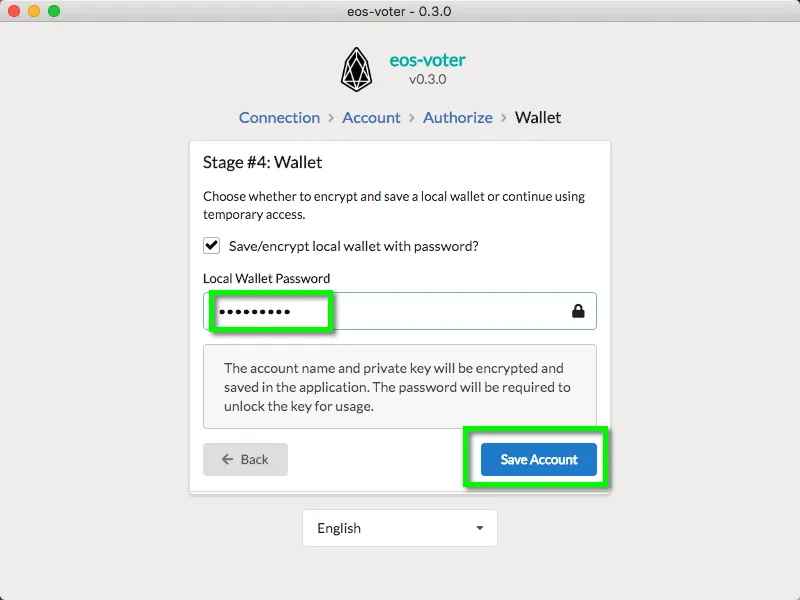Click the Back button

[x=245, y=459]
